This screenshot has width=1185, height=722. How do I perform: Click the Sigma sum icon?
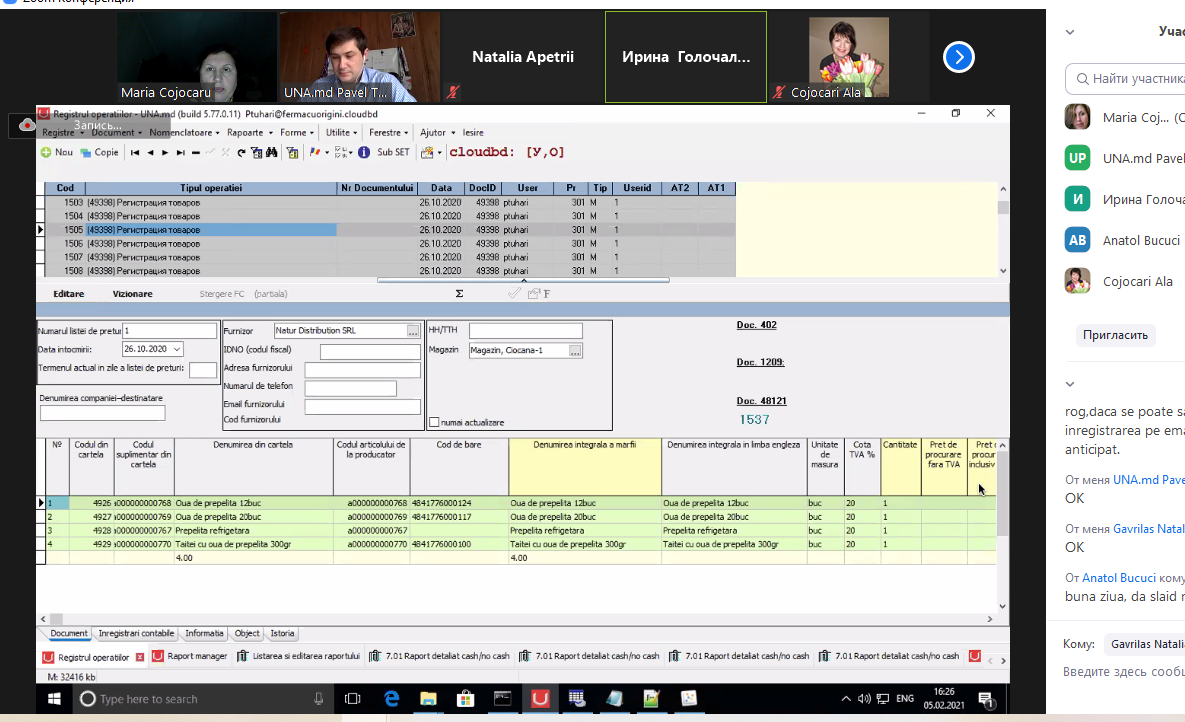(459, 294)
